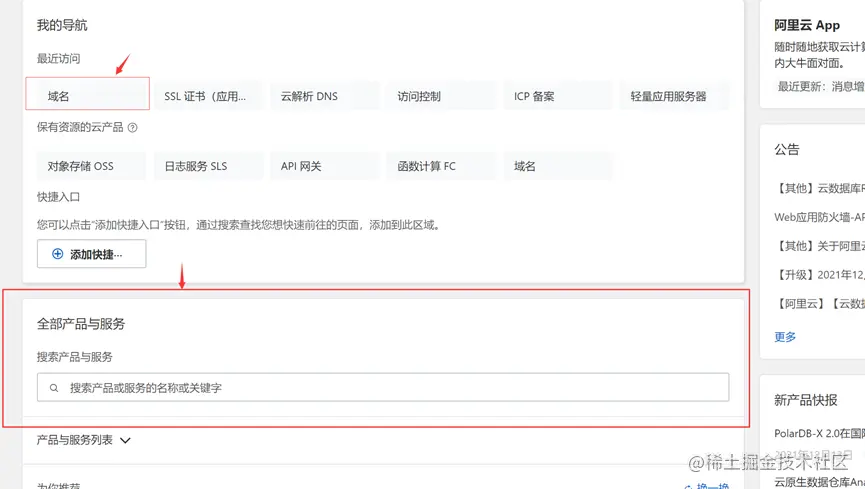Open 轻量应用服务器 shortcut

674,96
